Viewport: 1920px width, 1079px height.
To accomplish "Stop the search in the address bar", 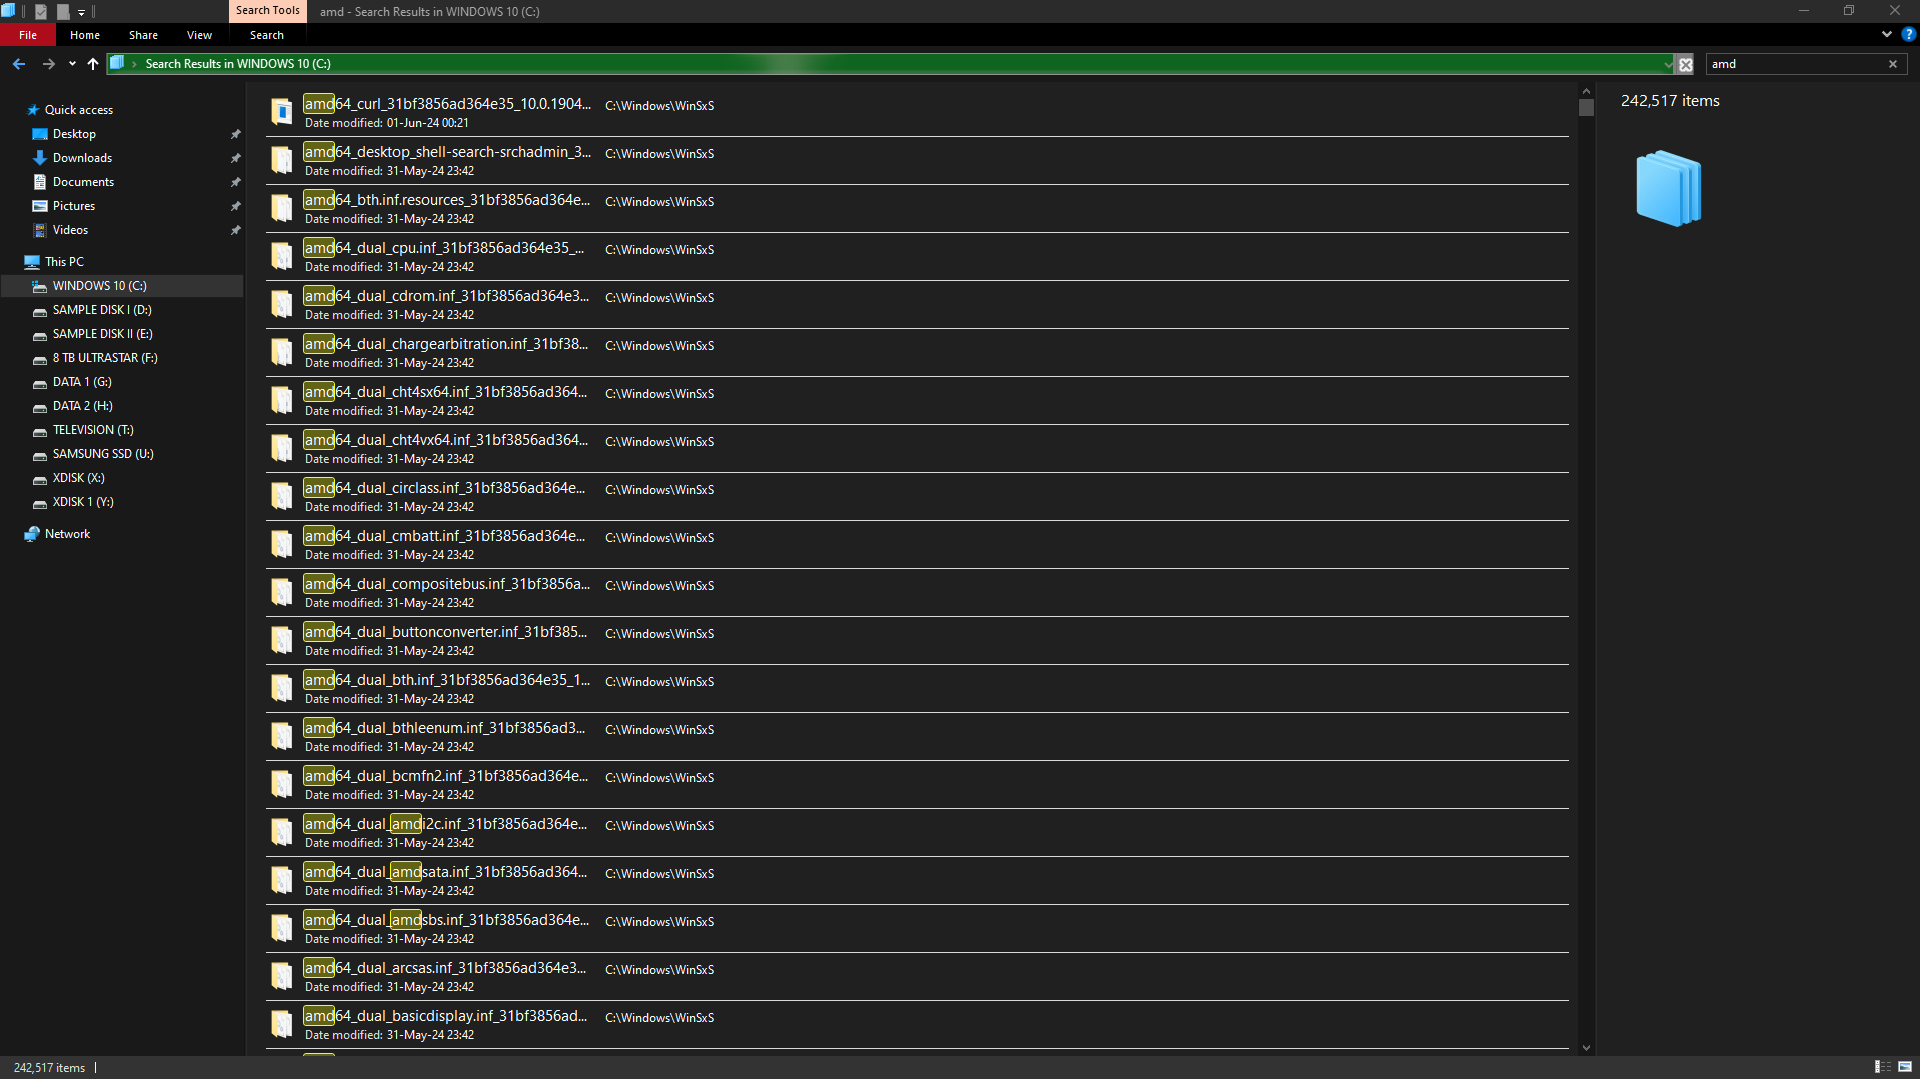I will 1685,64.
